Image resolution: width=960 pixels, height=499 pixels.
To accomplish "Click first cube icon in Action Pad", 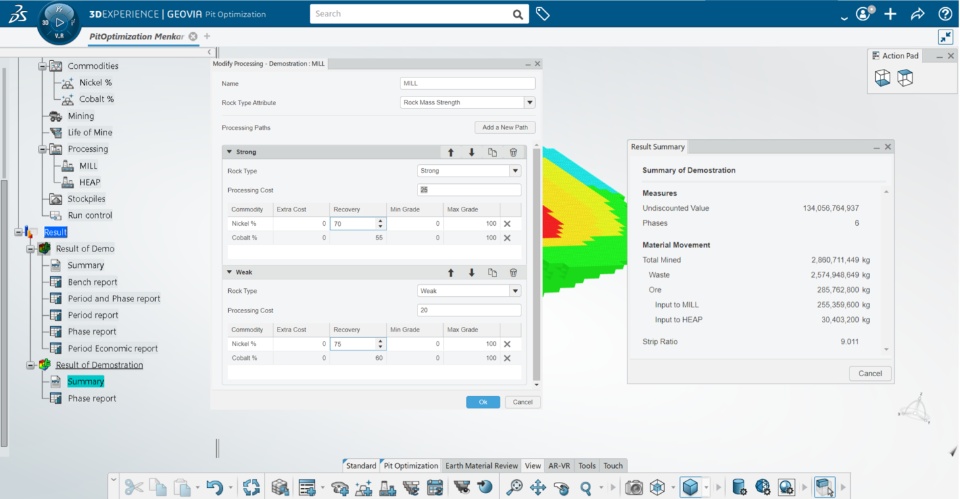I will click(x=882, y=78).
